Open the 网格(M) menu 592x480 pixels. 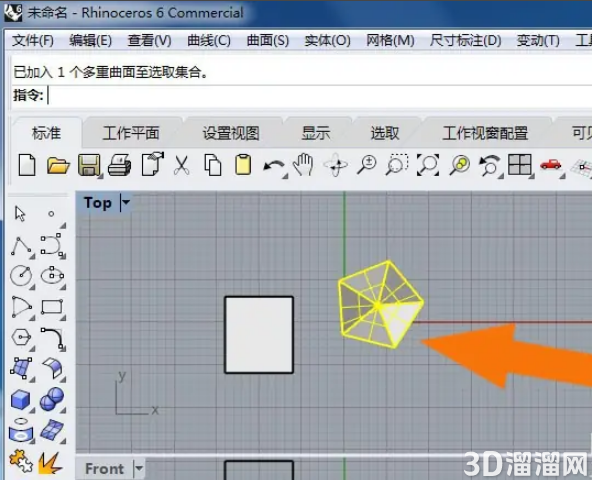(x=390, y=40)
